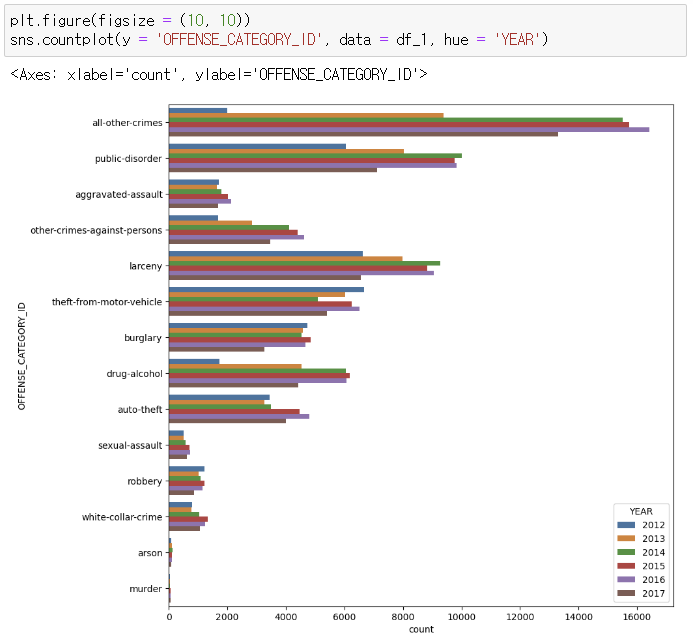Click the 'other-crimes-against-persons' axis label
693x641 pixels.
click(96, 230)
